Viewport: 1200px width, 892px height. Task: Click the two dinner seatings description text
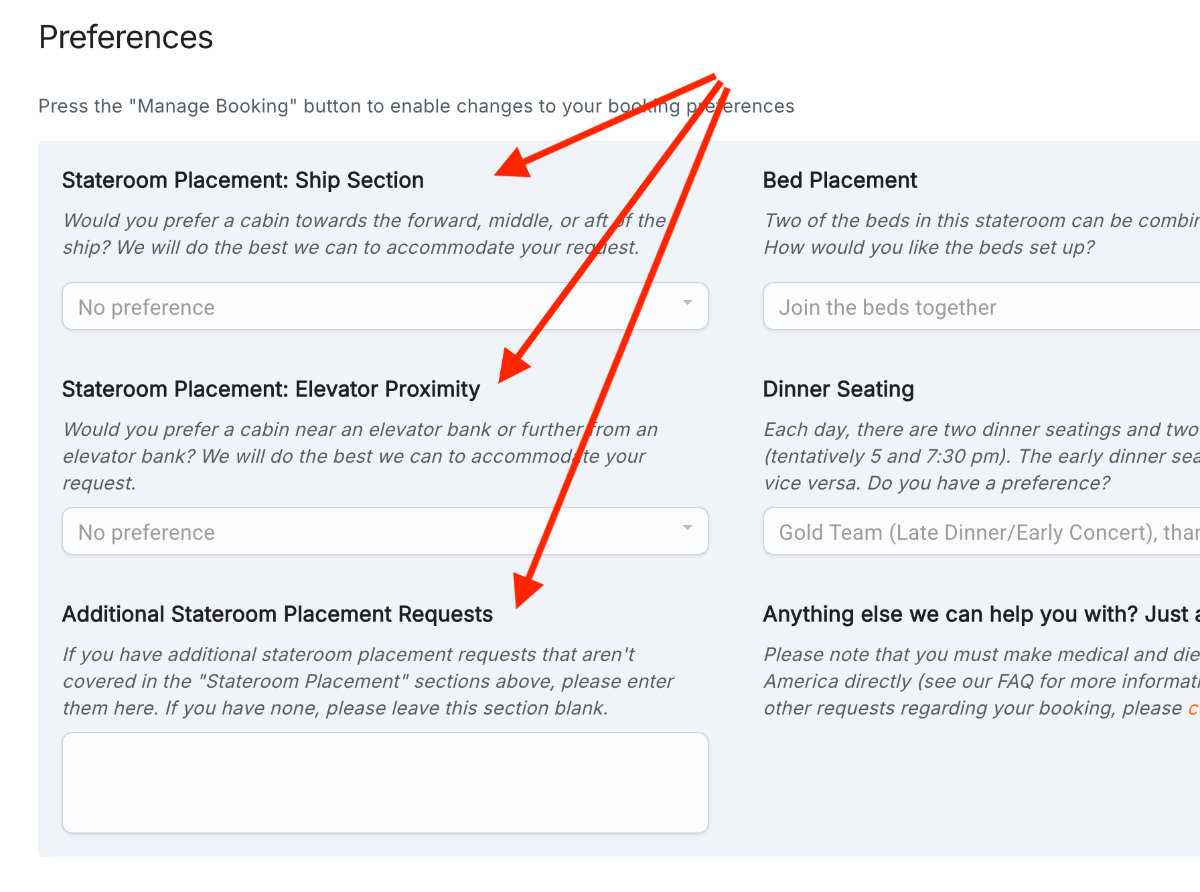pos(981,456)
